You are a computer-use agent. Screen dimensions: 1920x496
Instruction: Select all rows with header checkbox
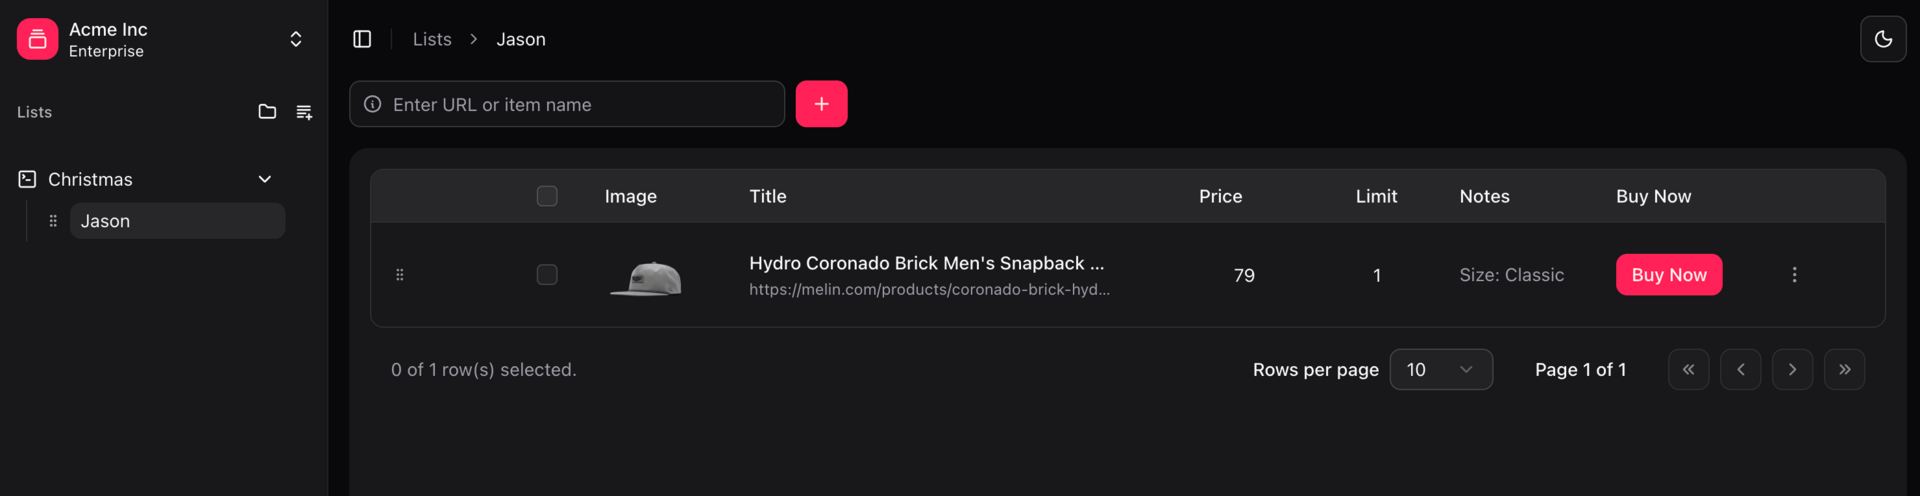[x=547, y=196]
